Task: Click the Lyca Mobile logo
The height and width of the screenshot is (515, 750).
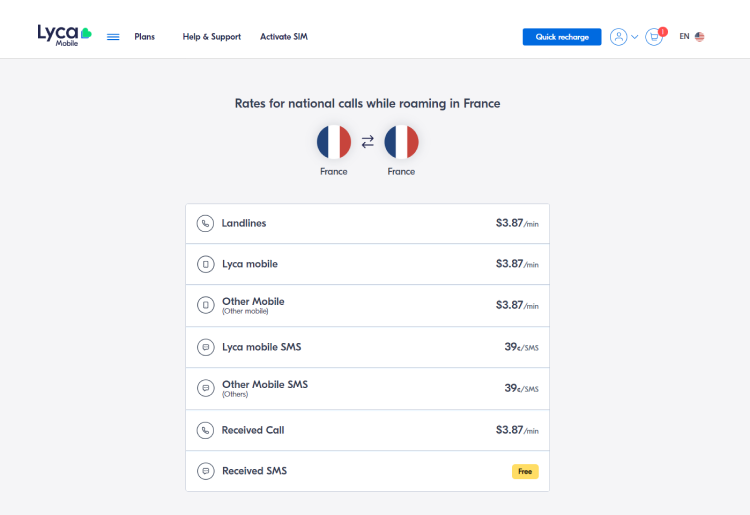Action: (x=64, y=36)
